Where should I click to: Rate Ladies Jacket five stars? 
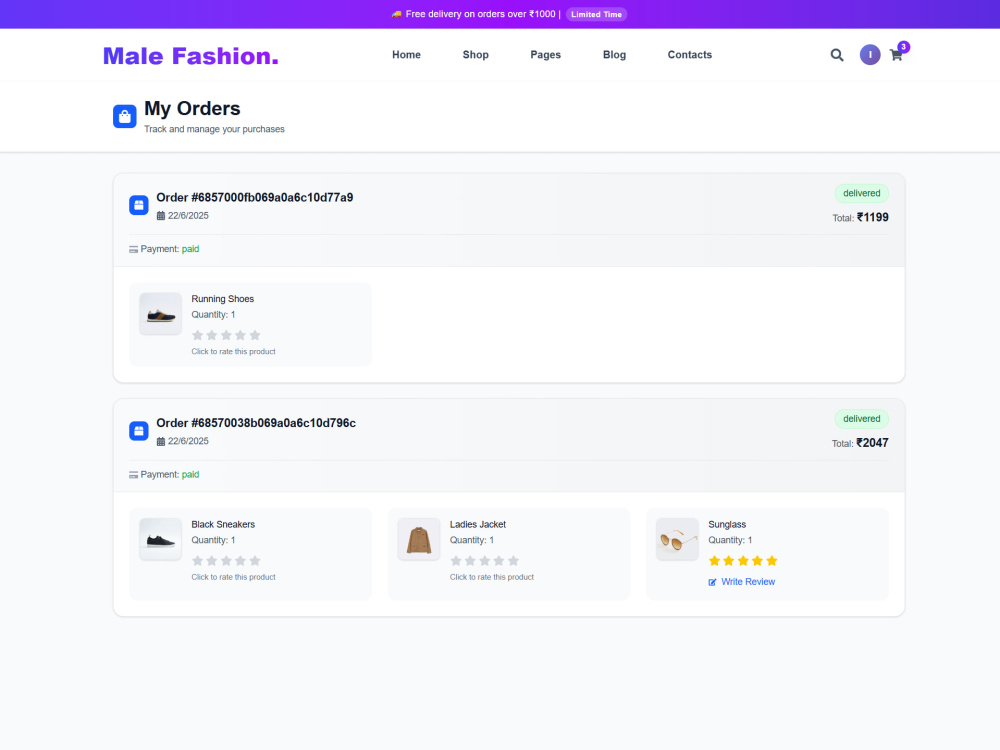513,561
